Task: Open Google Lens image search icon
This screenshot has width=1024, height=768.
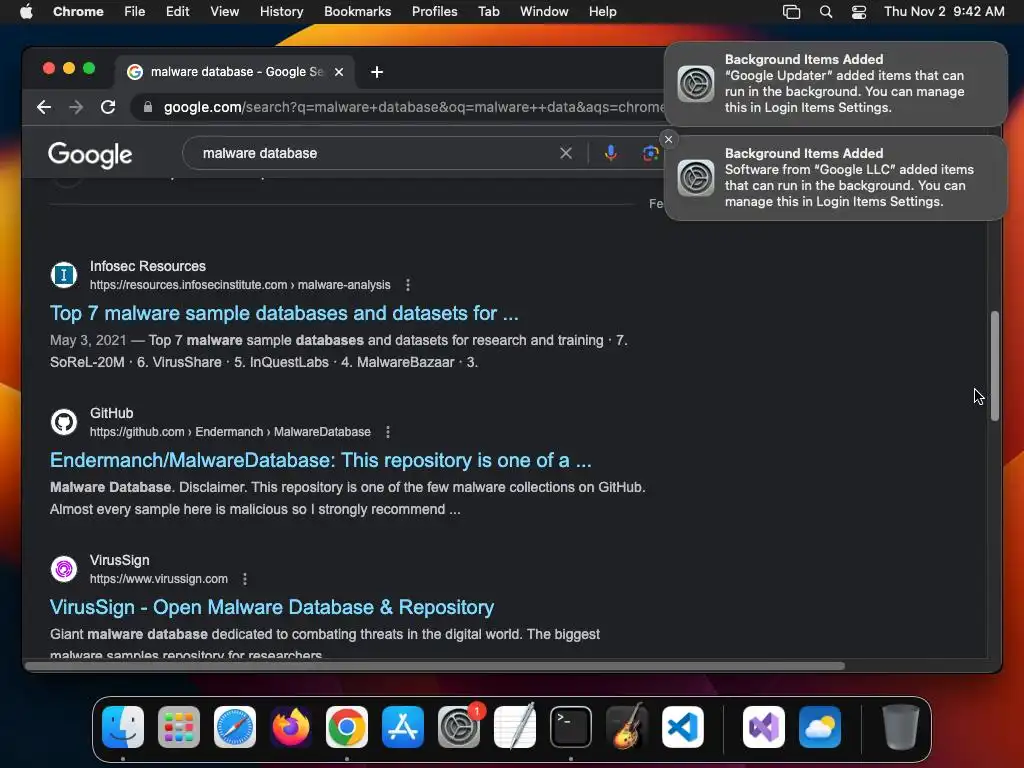Action: [650, 153]
